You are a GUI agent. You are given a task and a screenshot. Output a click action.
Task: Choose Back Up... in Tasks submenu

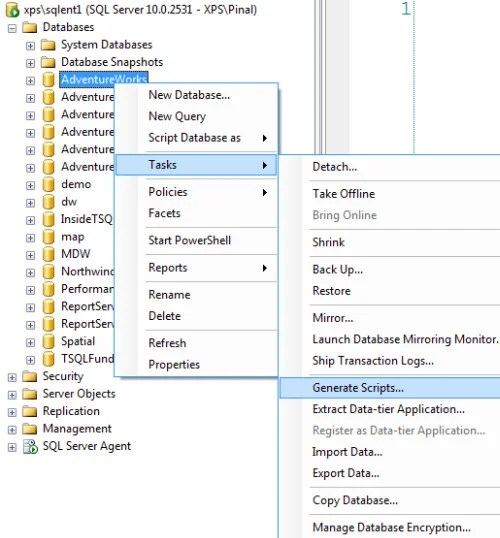[390, 270]
